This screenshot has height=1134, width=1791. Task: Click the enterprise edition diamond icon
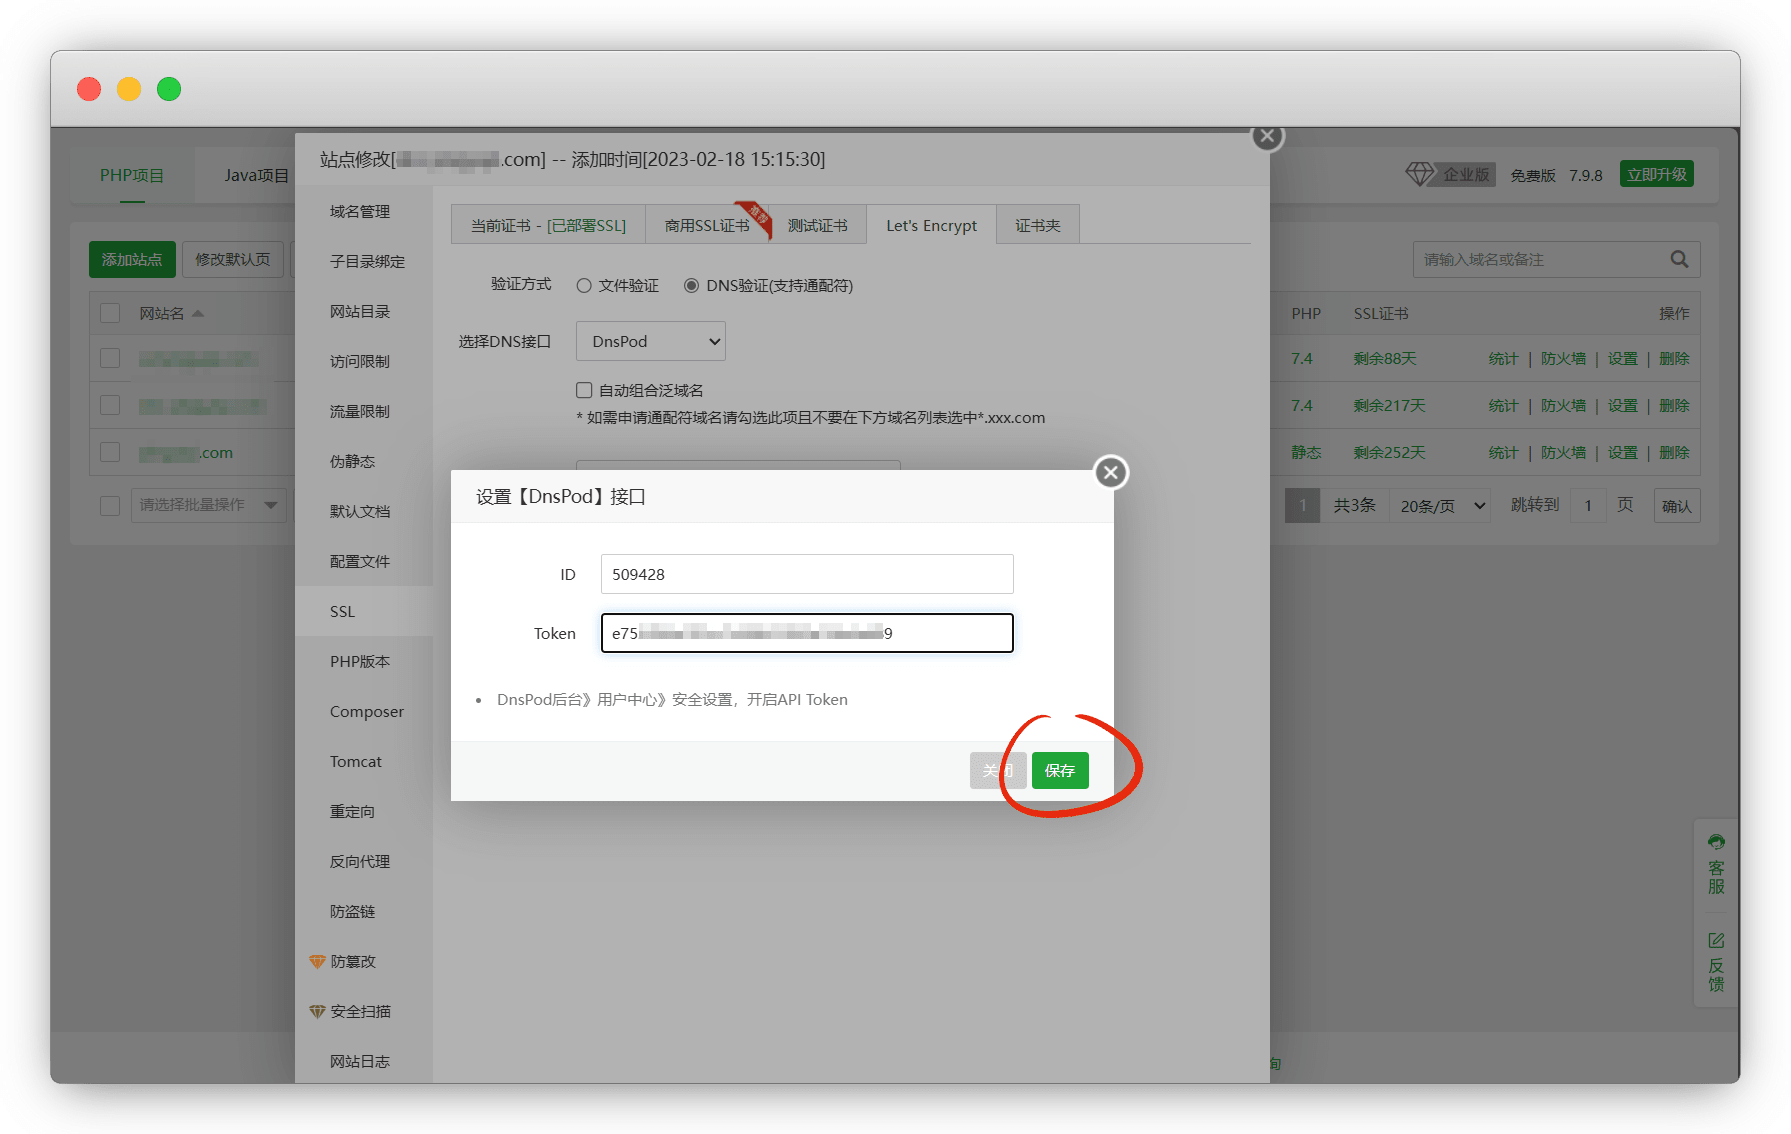(x=1420, y=174)
